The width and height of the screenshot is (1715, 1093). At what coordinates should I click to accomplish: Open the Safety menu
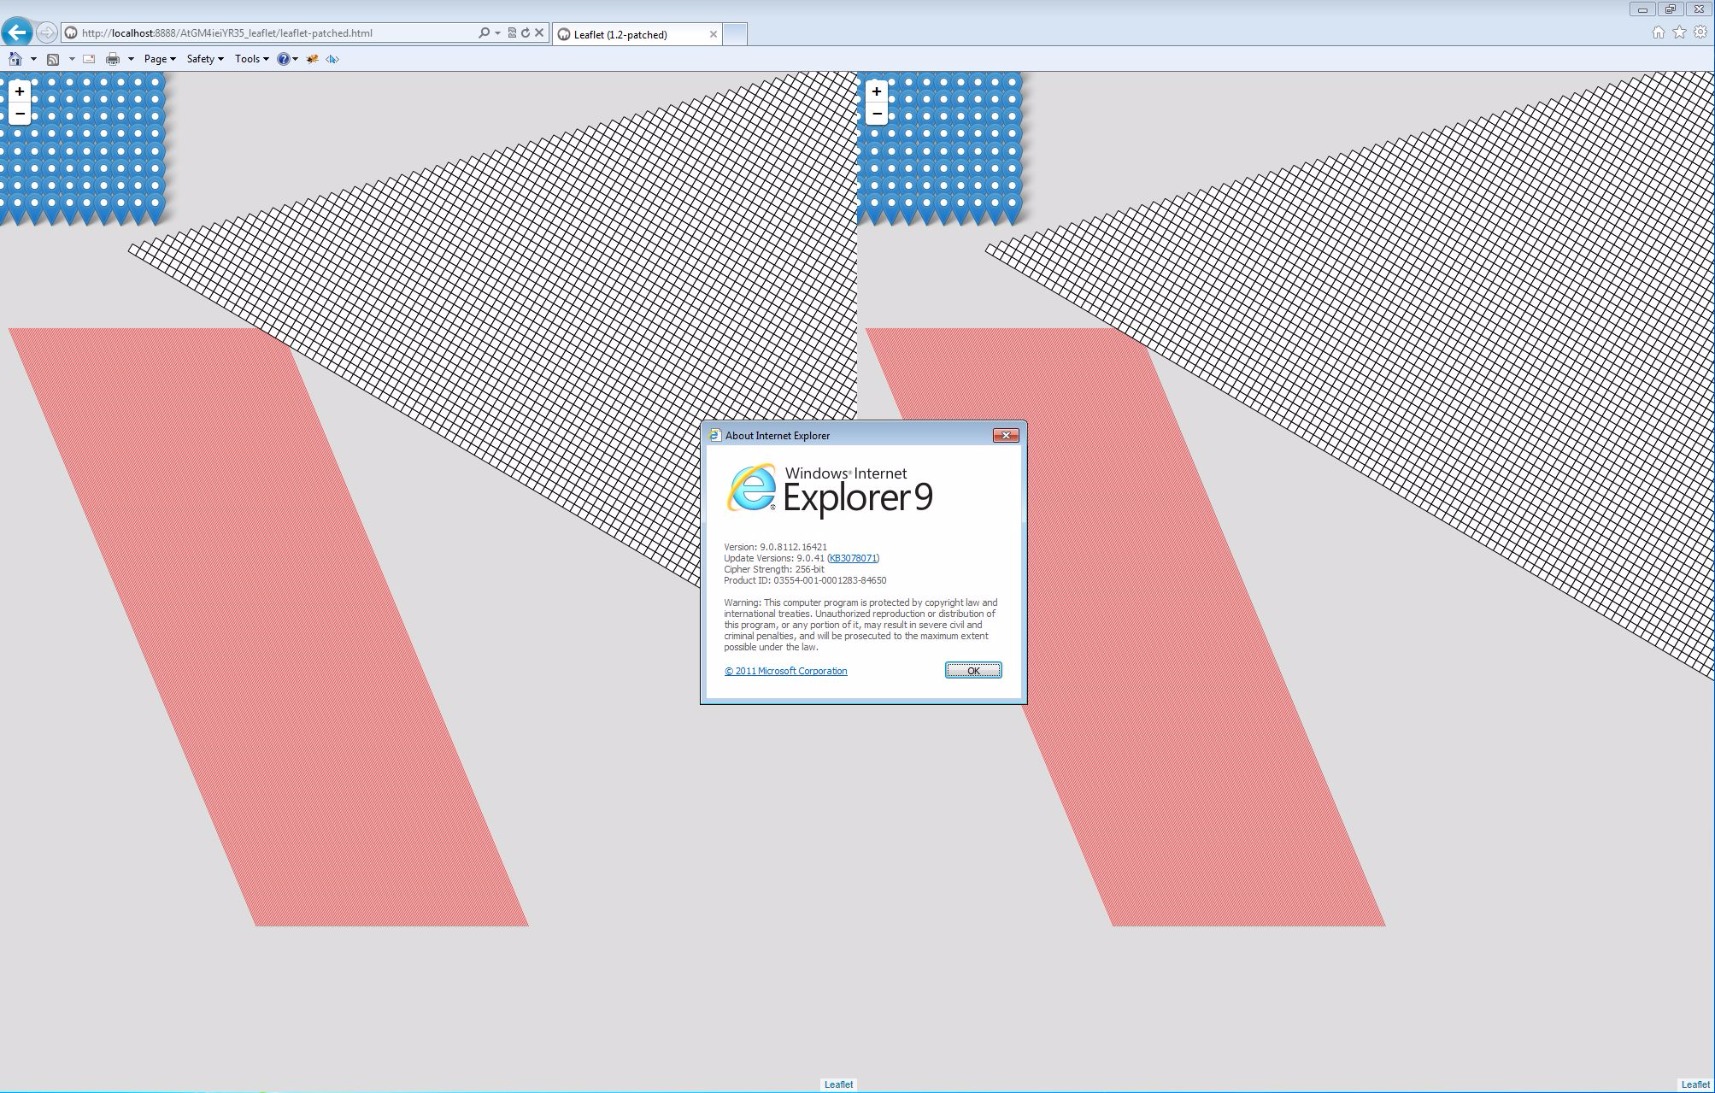tap(205, 59)
